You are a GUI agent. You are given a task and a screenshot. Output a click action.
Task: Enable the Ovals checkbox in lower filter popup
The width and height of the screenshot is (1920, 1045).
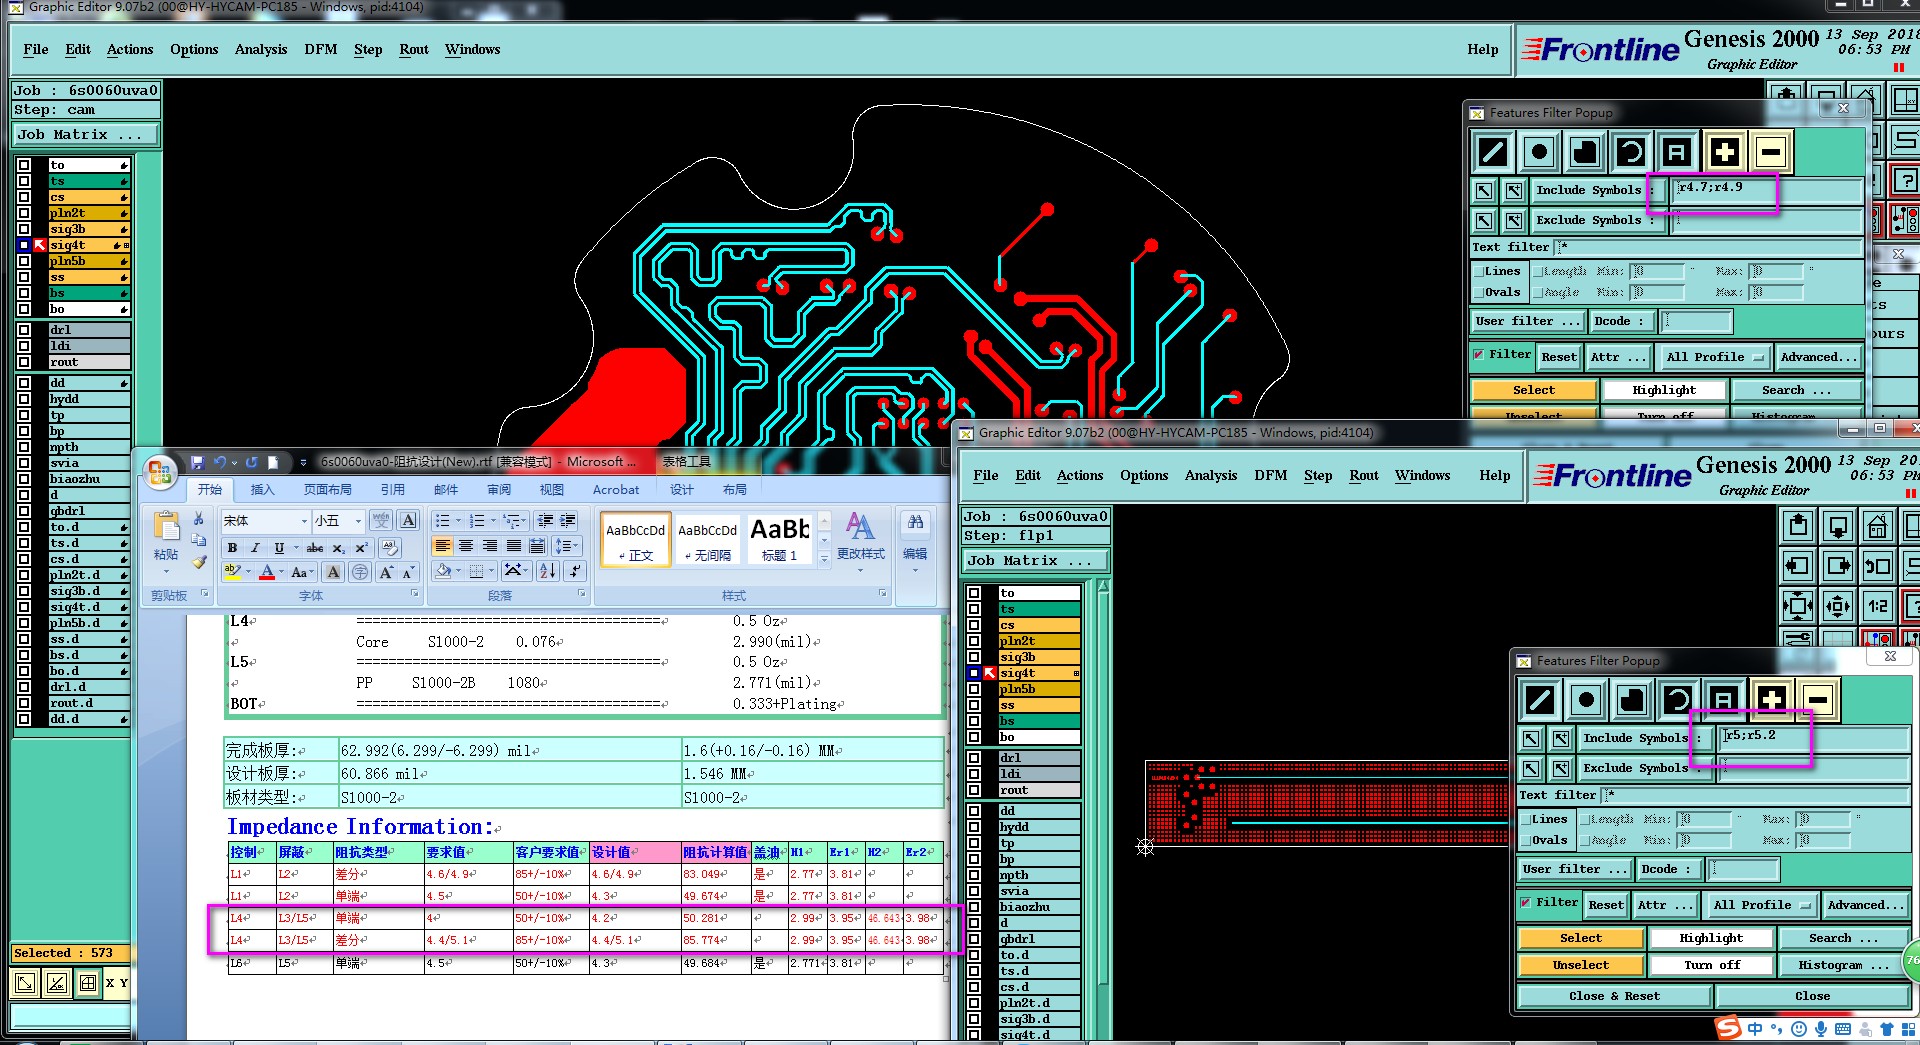pos(1526,841)
